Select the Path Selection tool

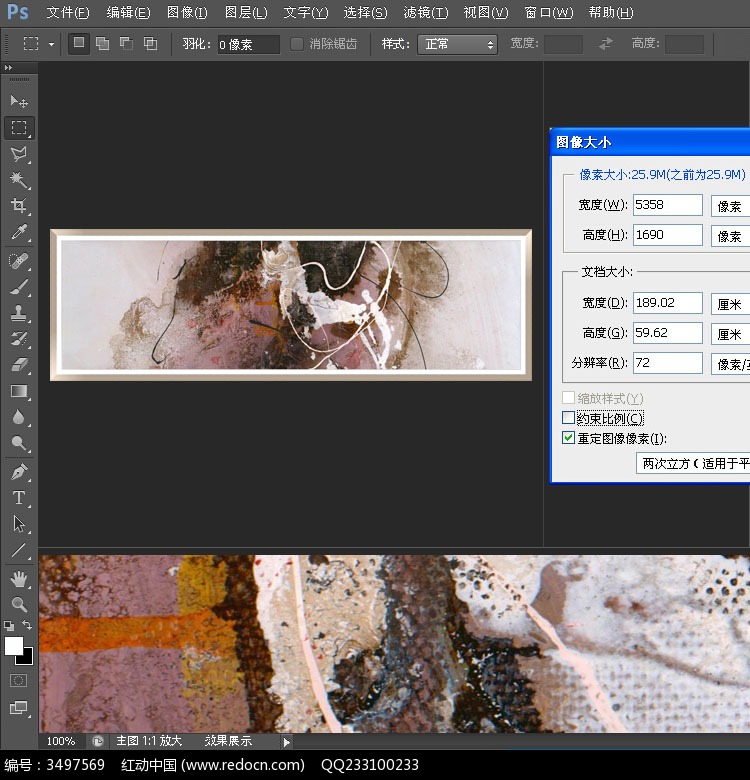[19, 524]
